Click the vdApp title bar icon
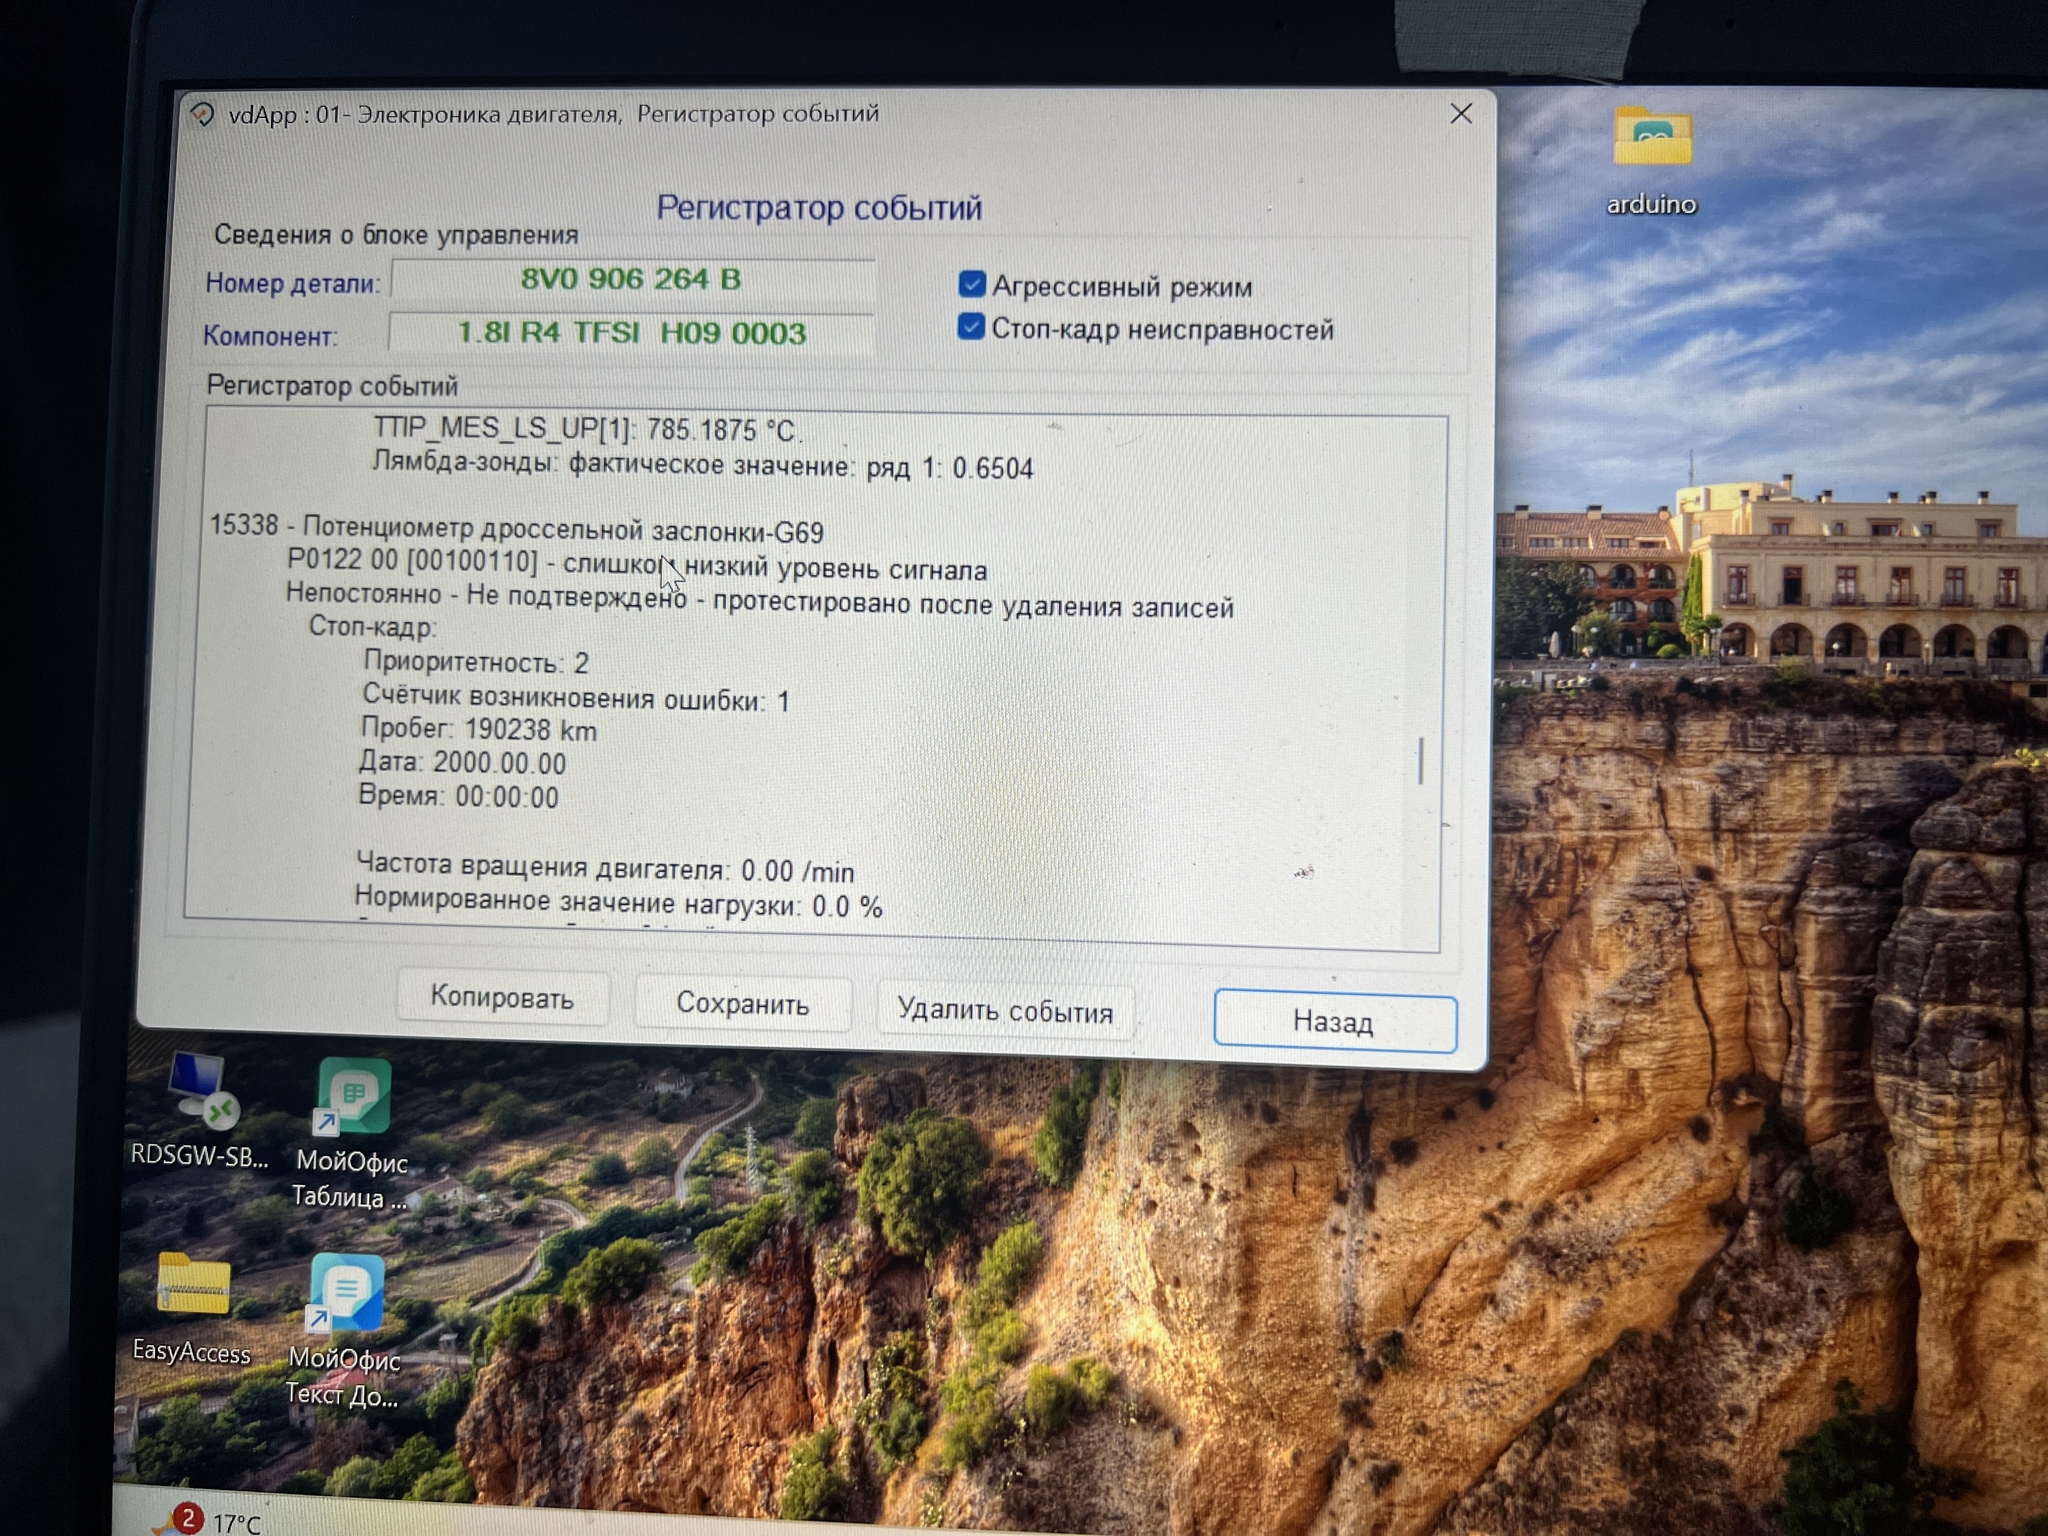The height and width of the screenshot is (1536, 2048). (203, 115)
